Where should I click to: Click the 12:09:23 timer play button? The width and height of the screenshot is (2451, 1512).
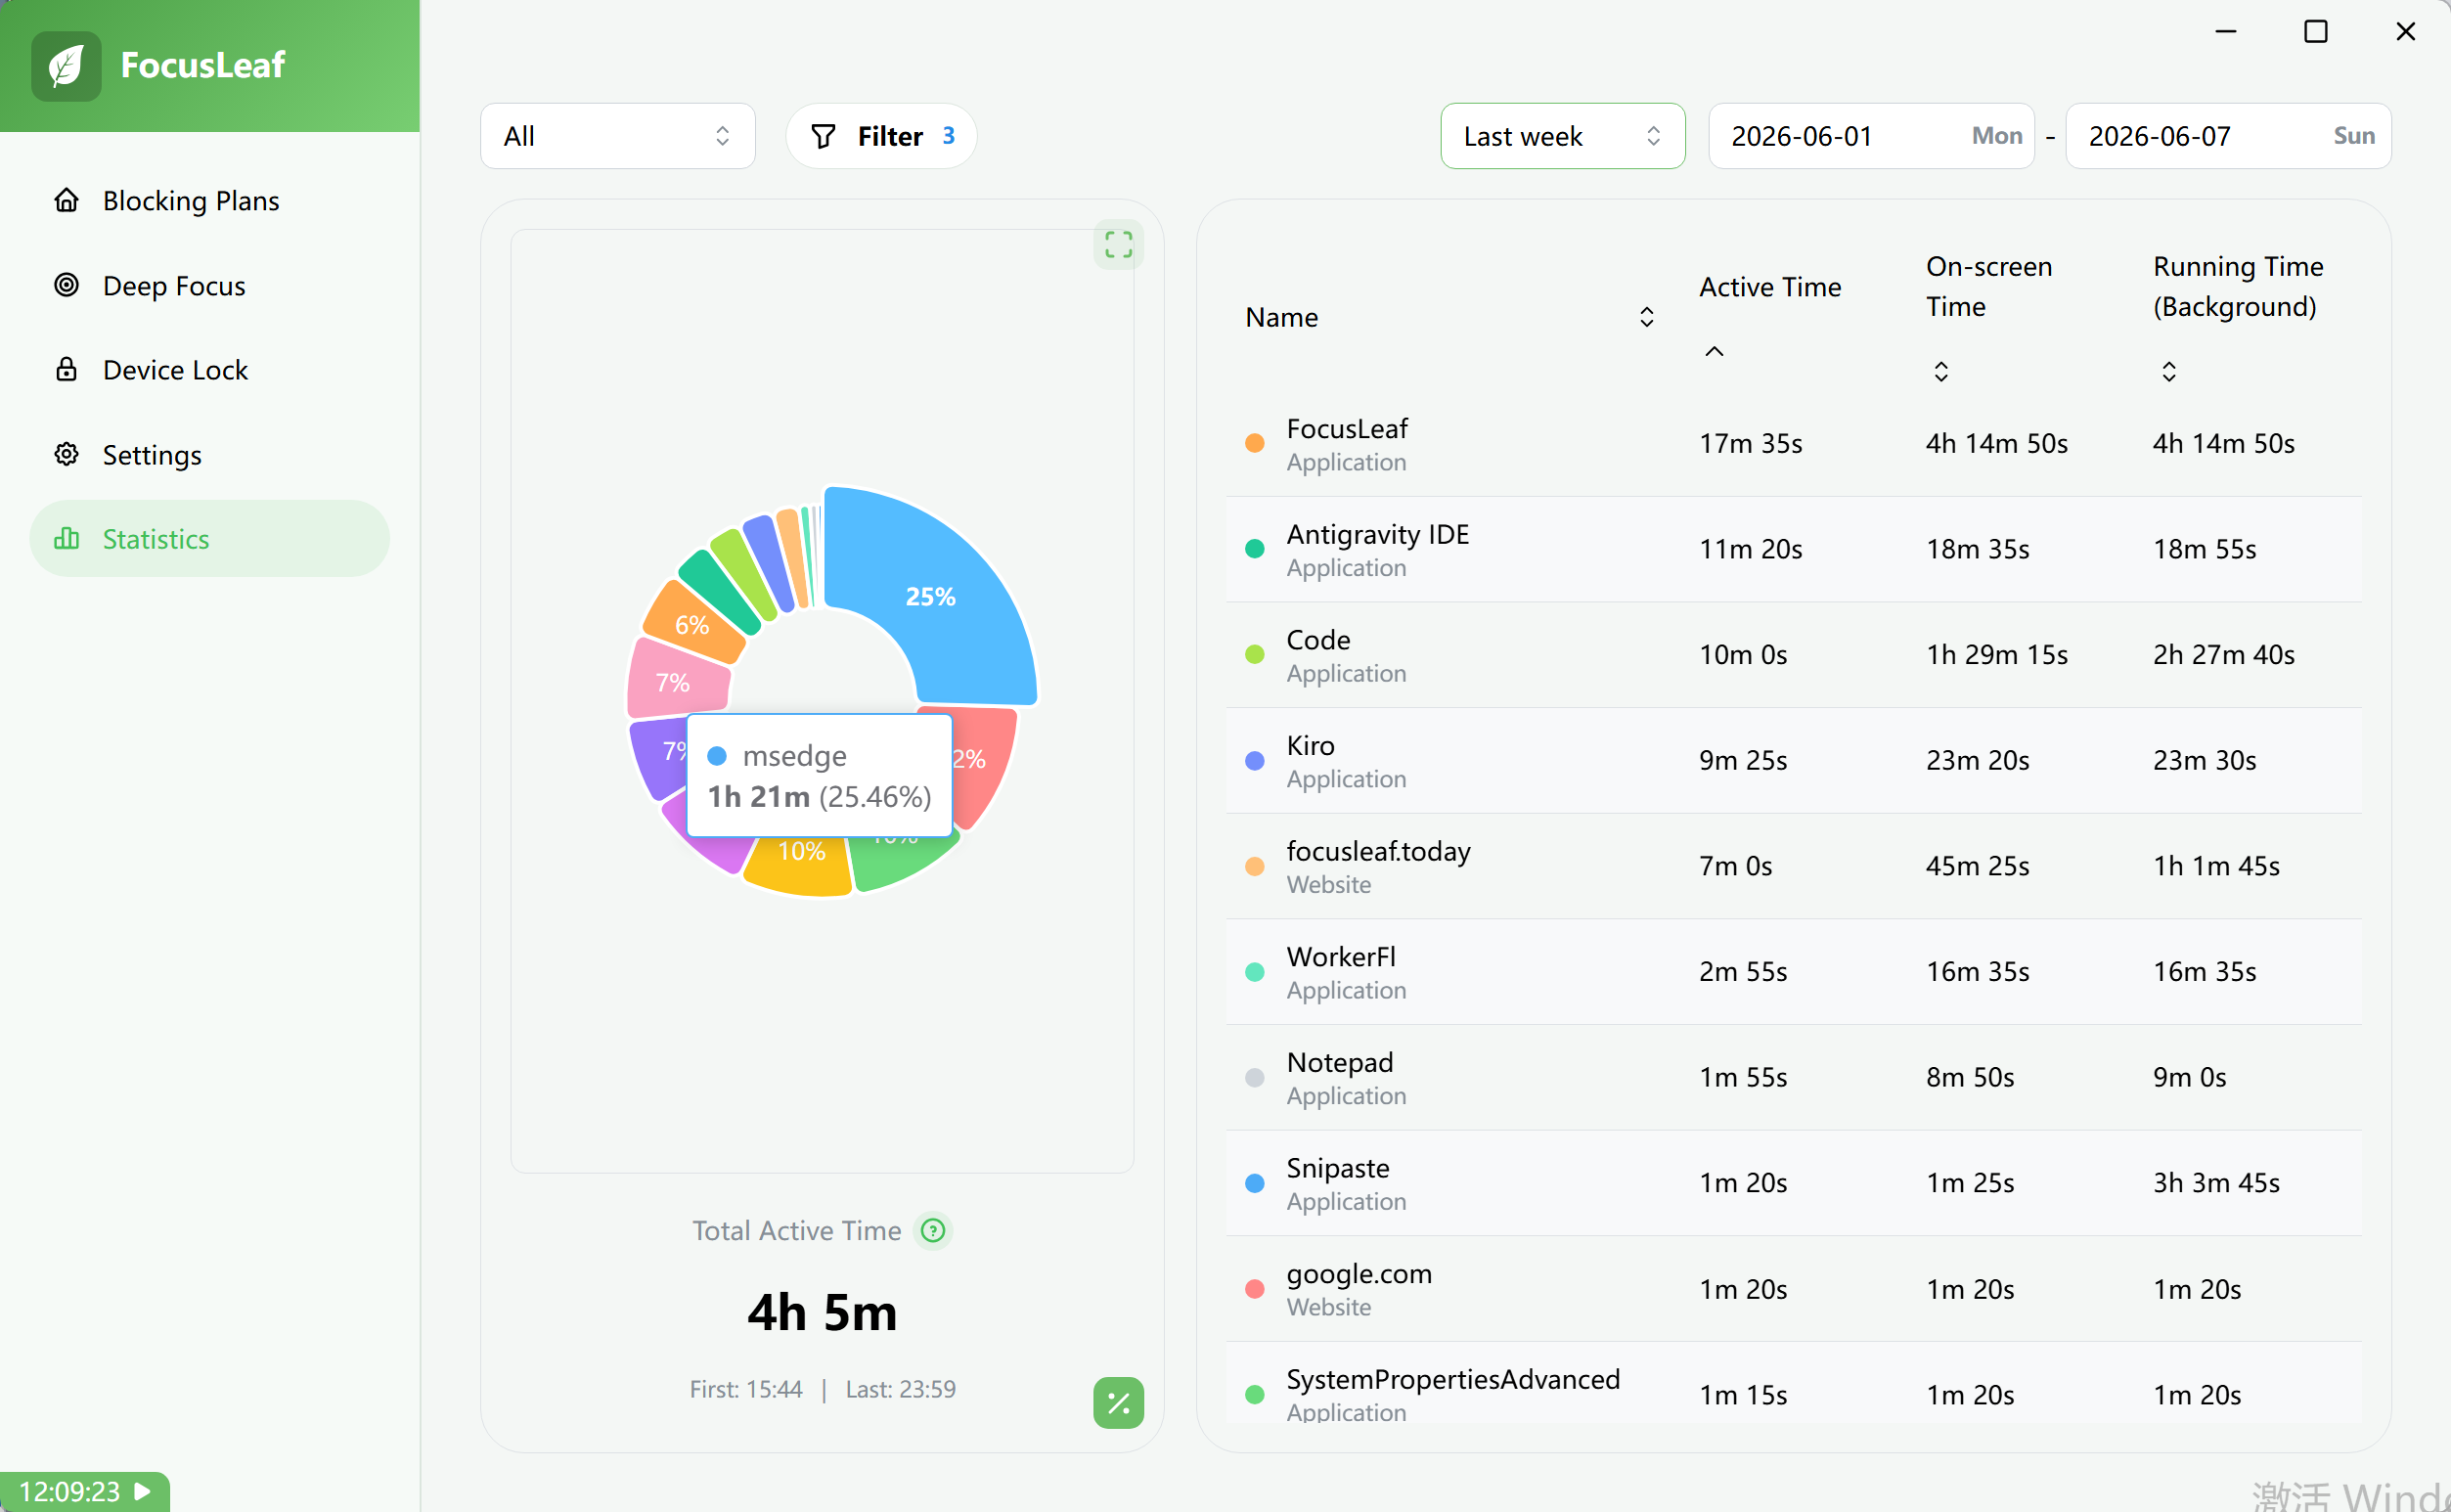click(142, 1491)
